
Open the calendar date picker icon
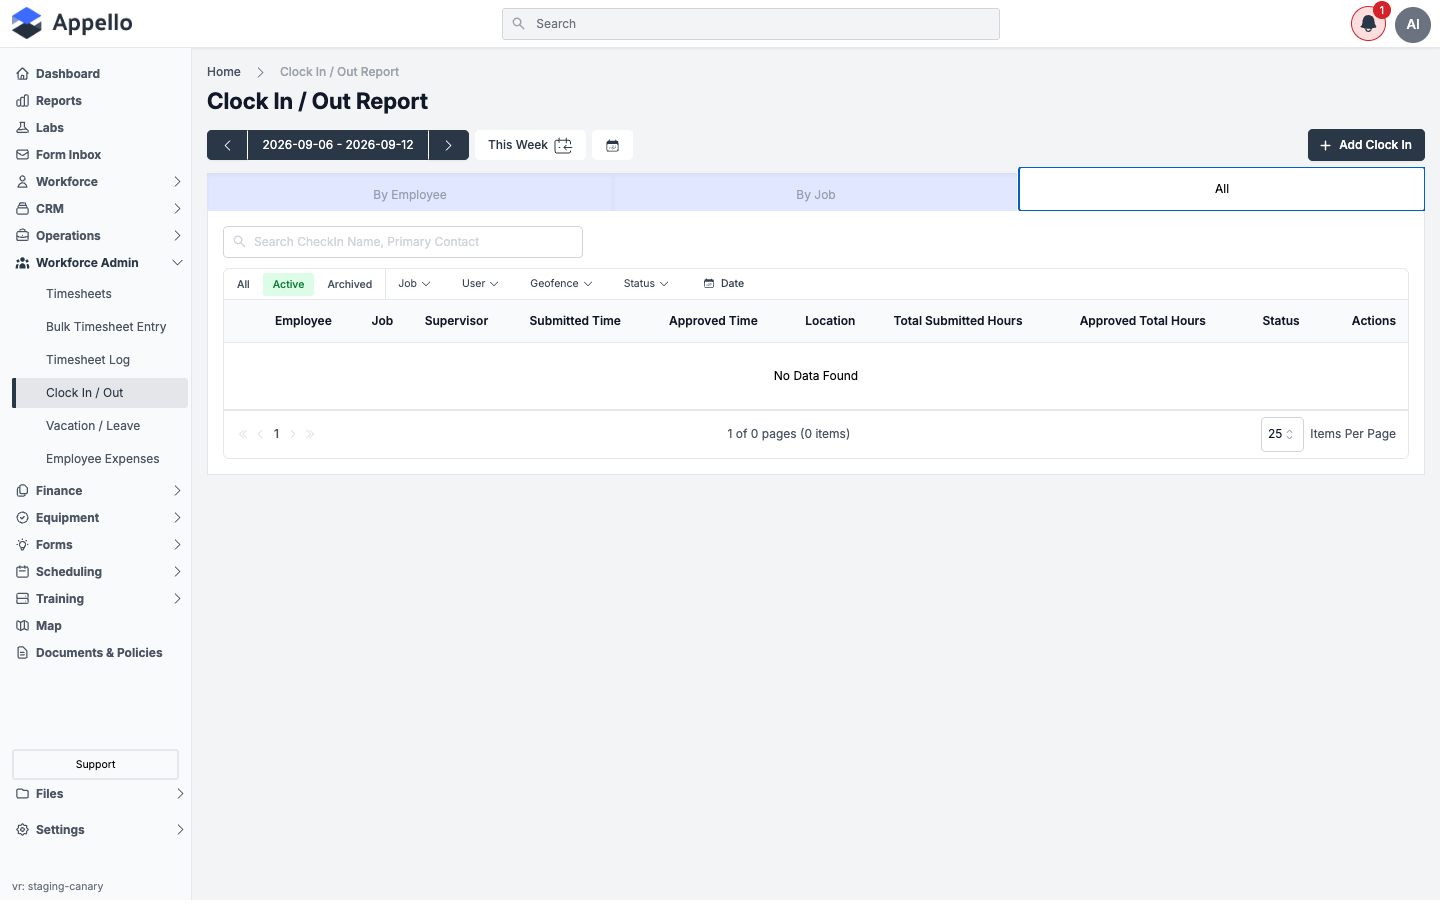[613, 145]
